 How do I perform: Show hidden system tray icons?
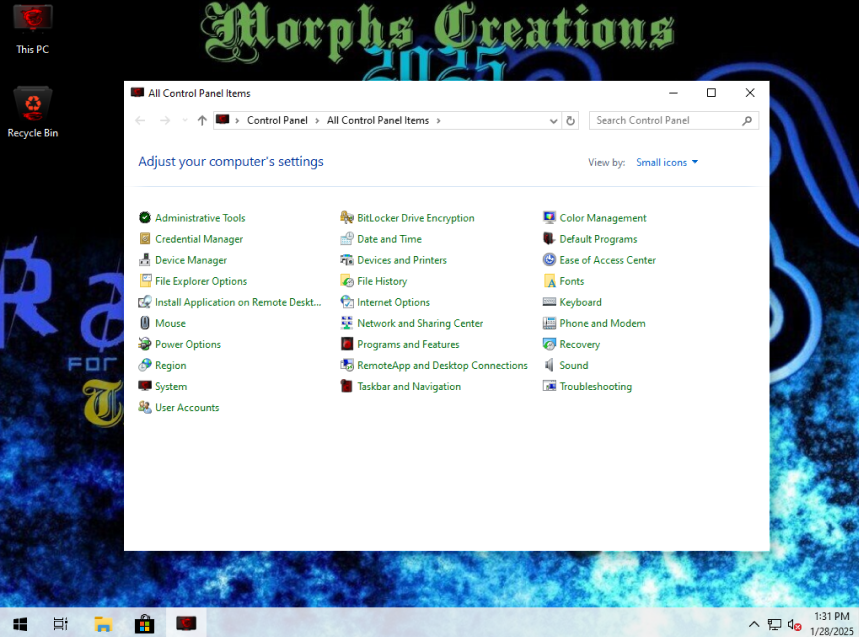[754, 624]
